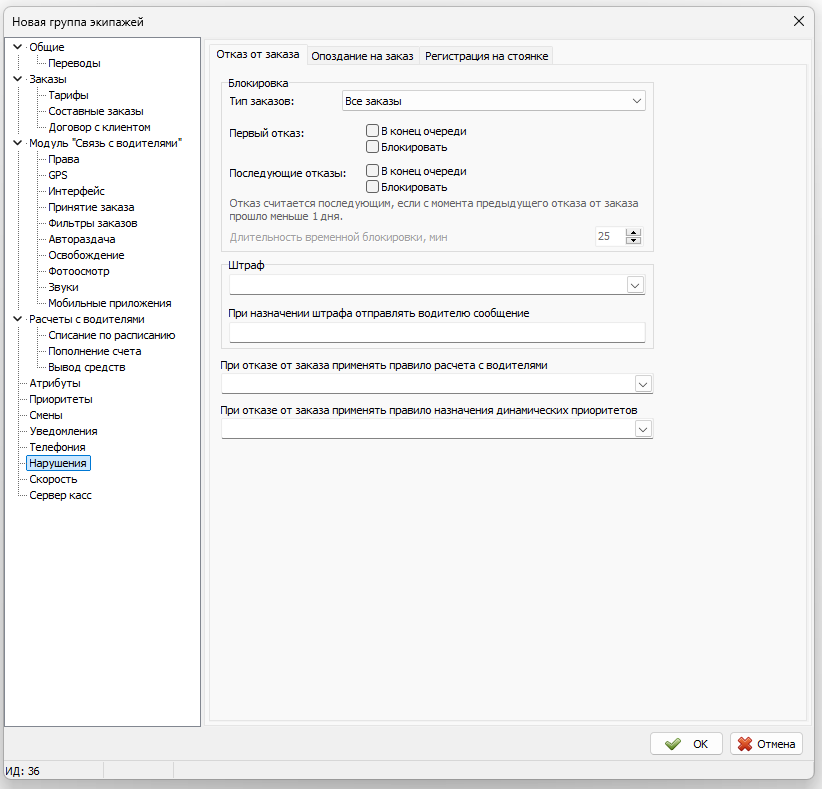The image size is (822, 789).
Task: Collapse the Заказы tree branch
Action: pos(17,79)
